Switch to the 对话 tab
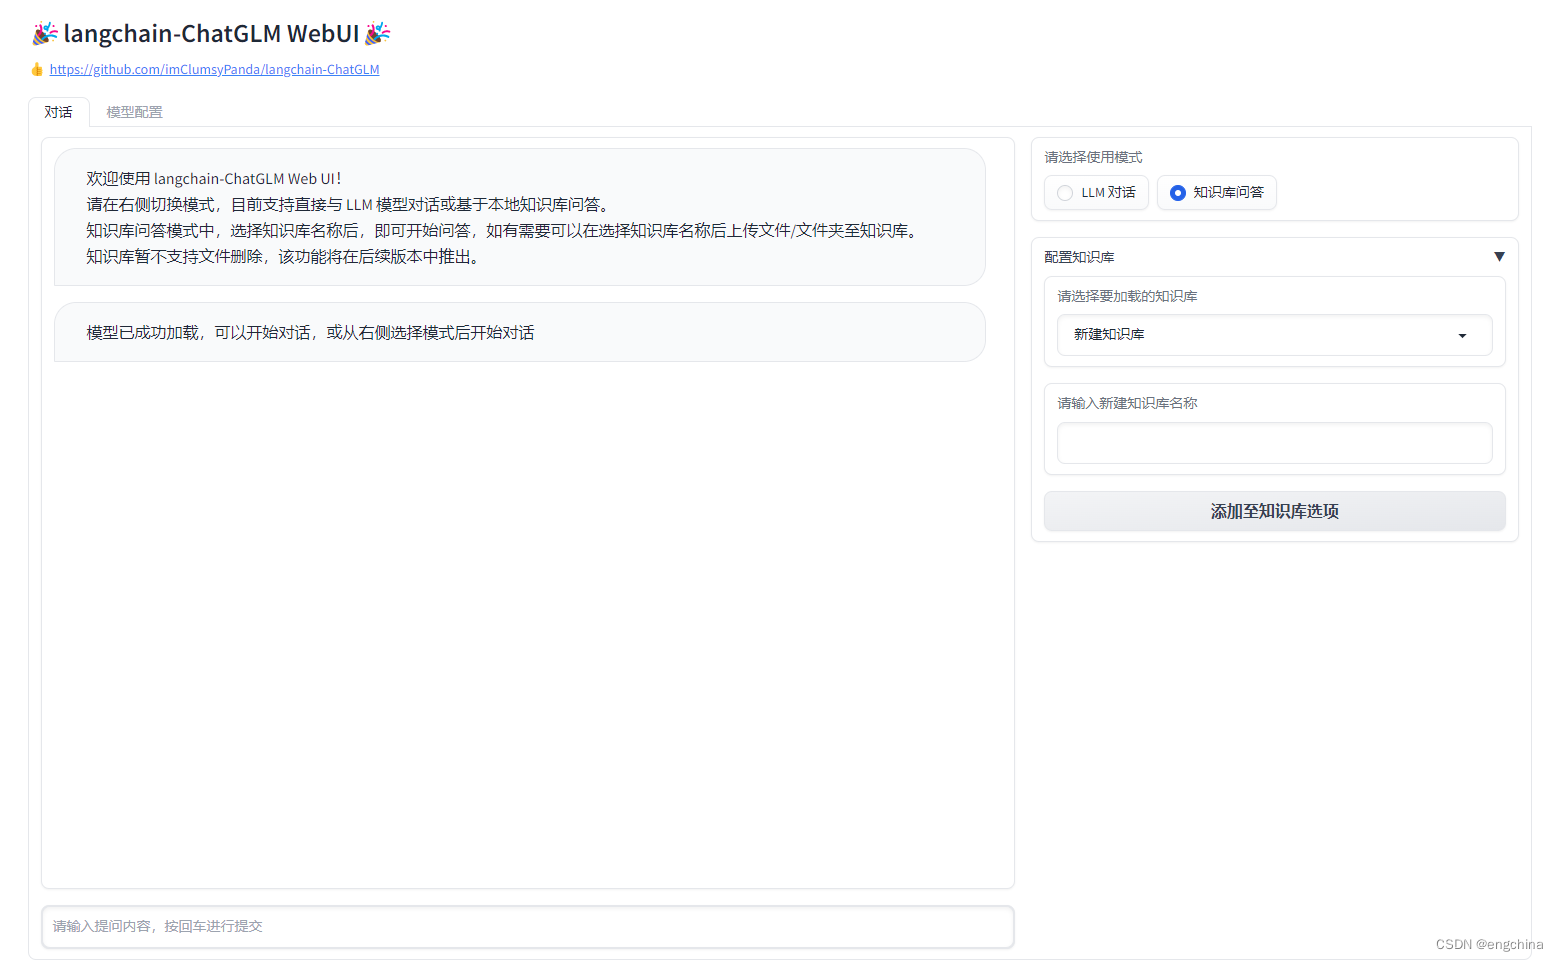 tap(58, 111)
